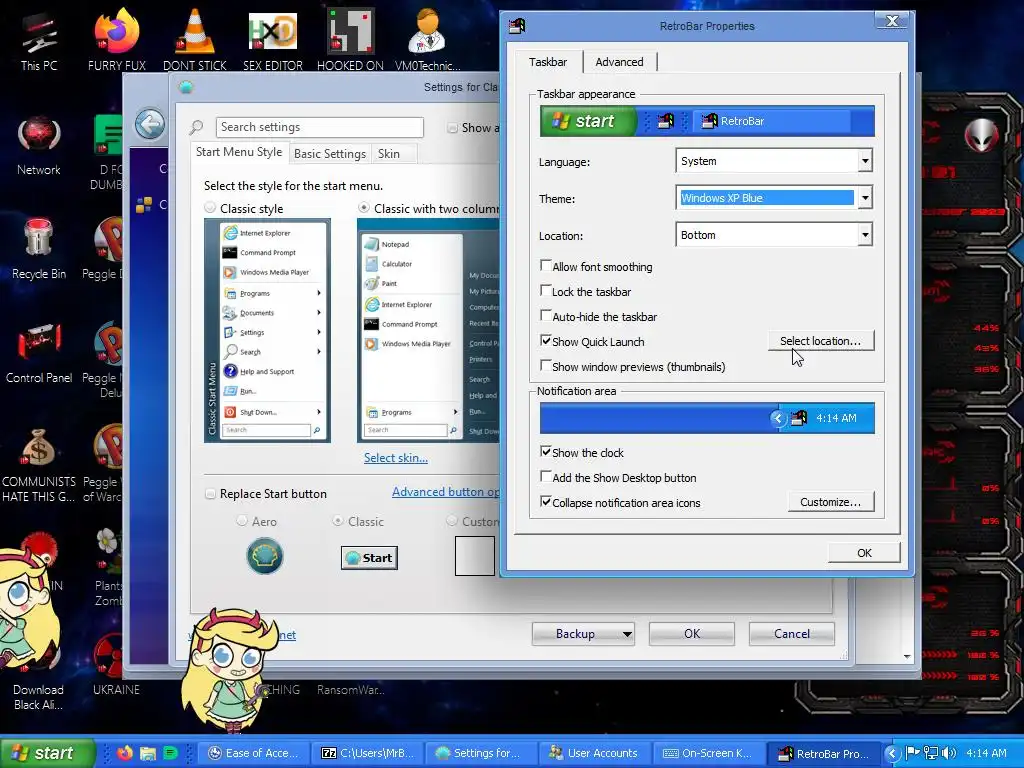1024x768 pixels.
Task: Check Replace Start button
Action: (210, 494)
